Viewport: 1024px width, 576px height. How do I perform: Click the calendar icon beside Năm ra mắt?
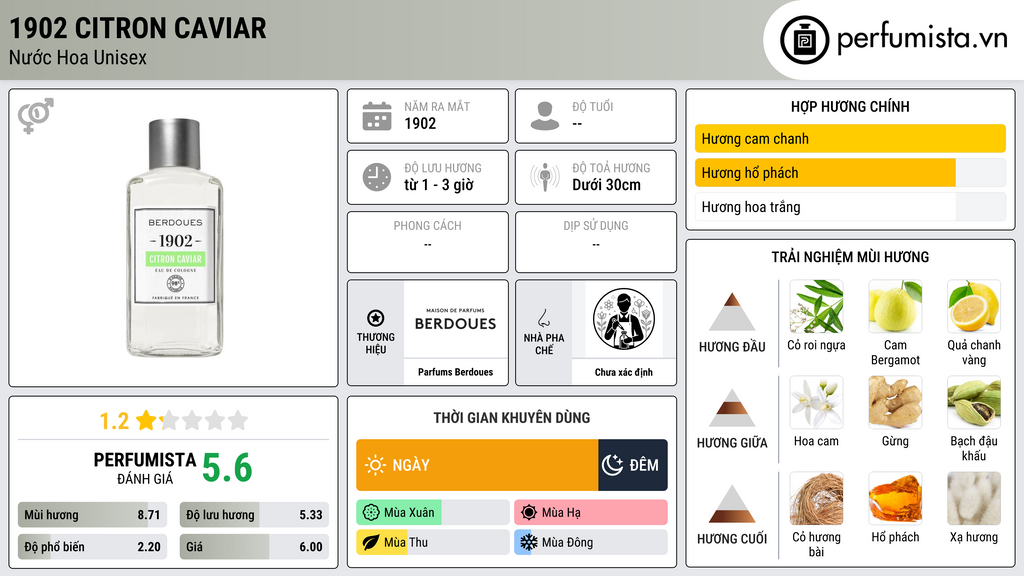(x=377, y=116)
